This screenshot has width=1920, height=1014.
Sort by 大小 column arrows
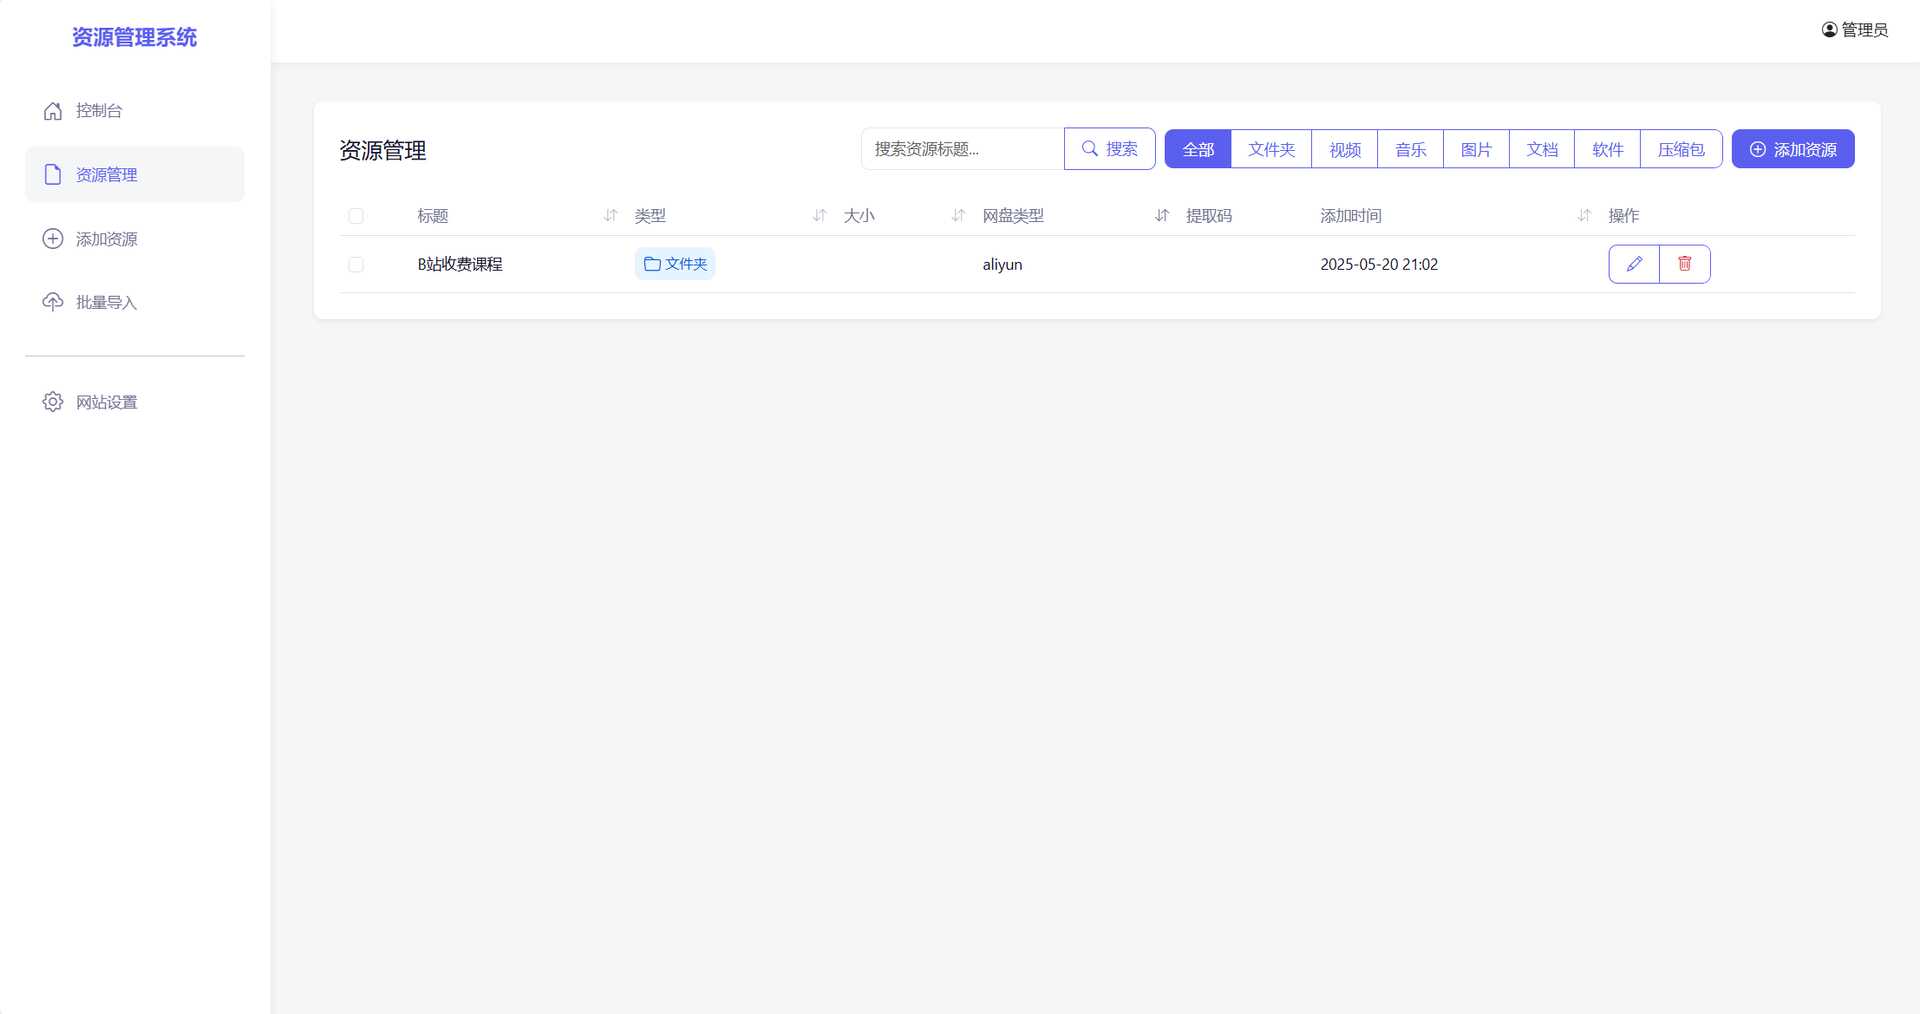tap(958, 216)
